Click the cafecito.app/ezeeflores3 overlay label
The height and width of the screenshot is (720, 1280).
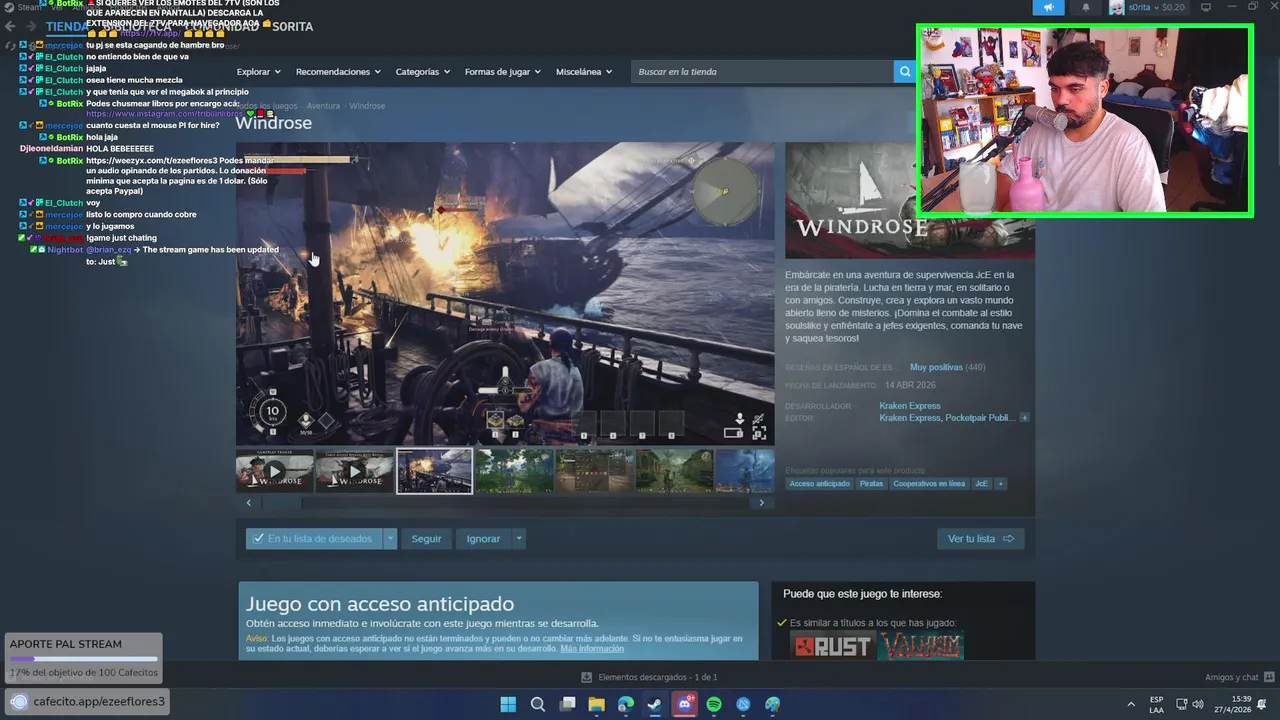[86, 701]
